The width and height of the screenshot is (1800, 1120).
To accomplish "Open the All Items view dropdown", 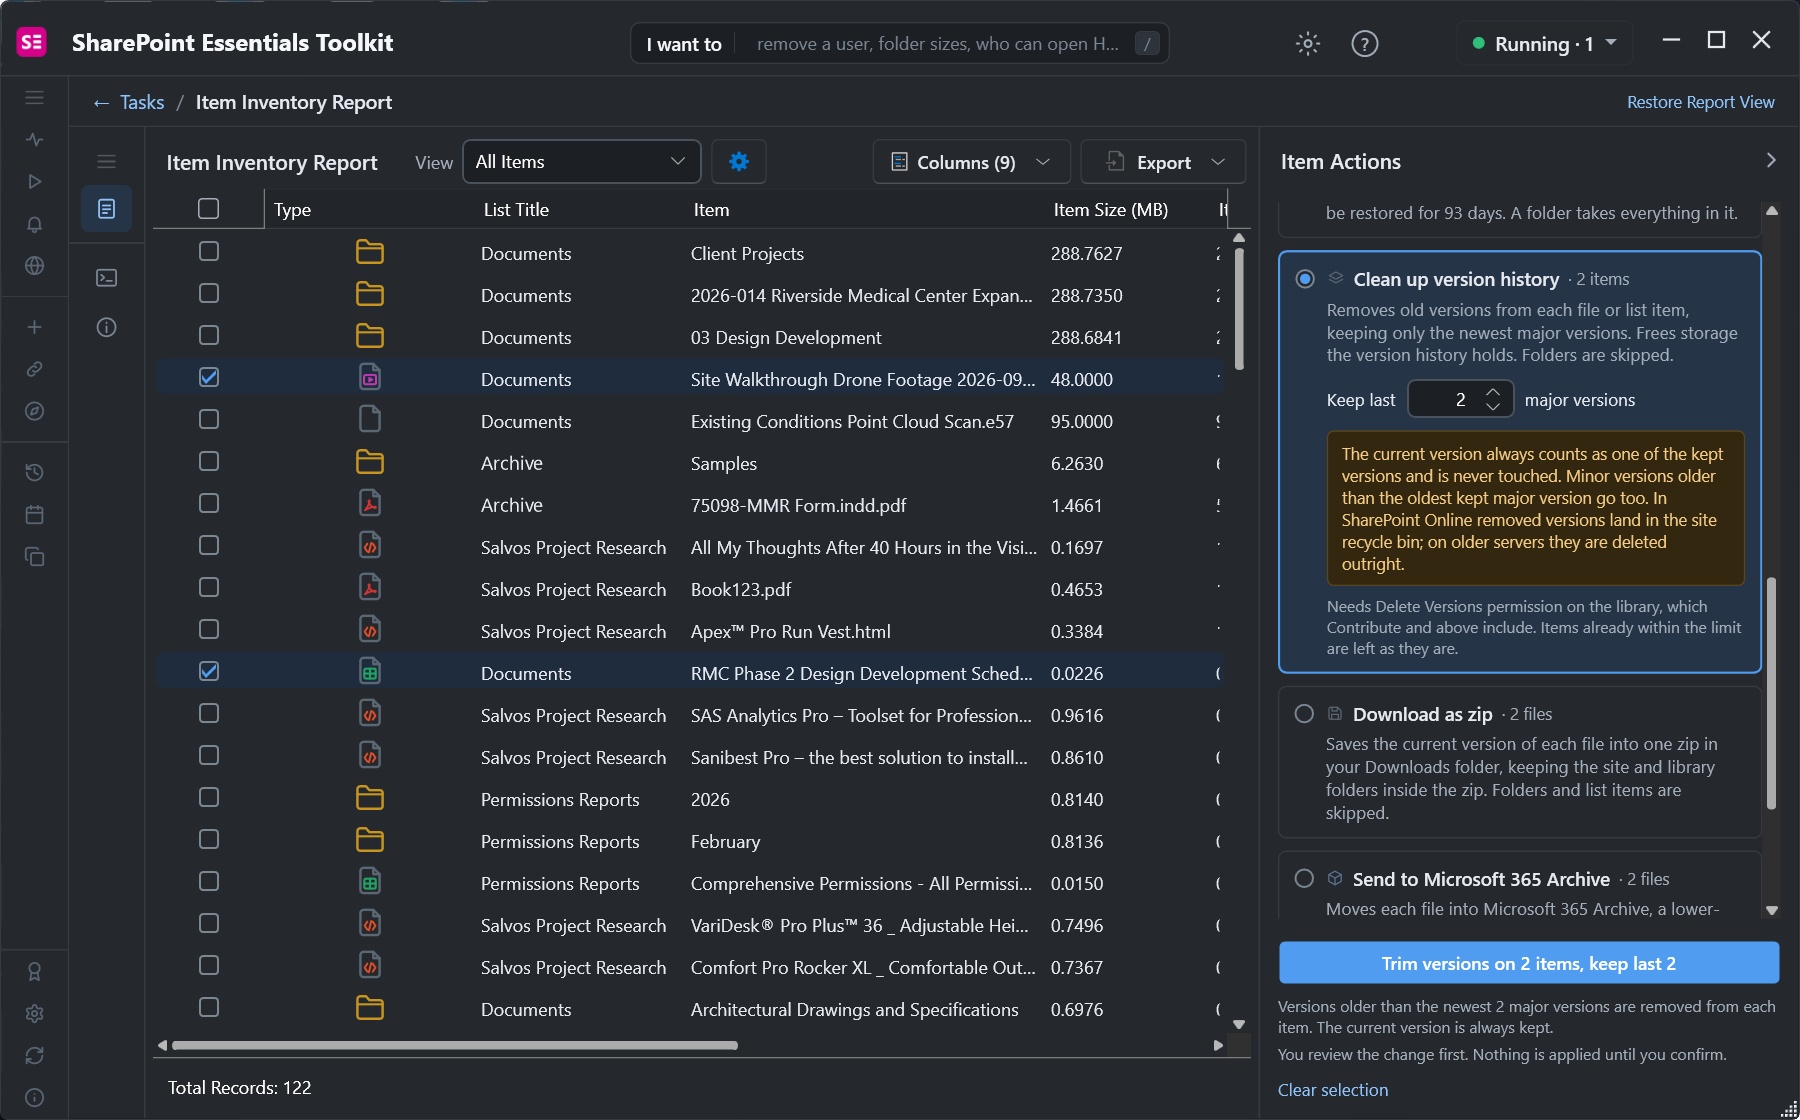I will [x=581, y=162].
